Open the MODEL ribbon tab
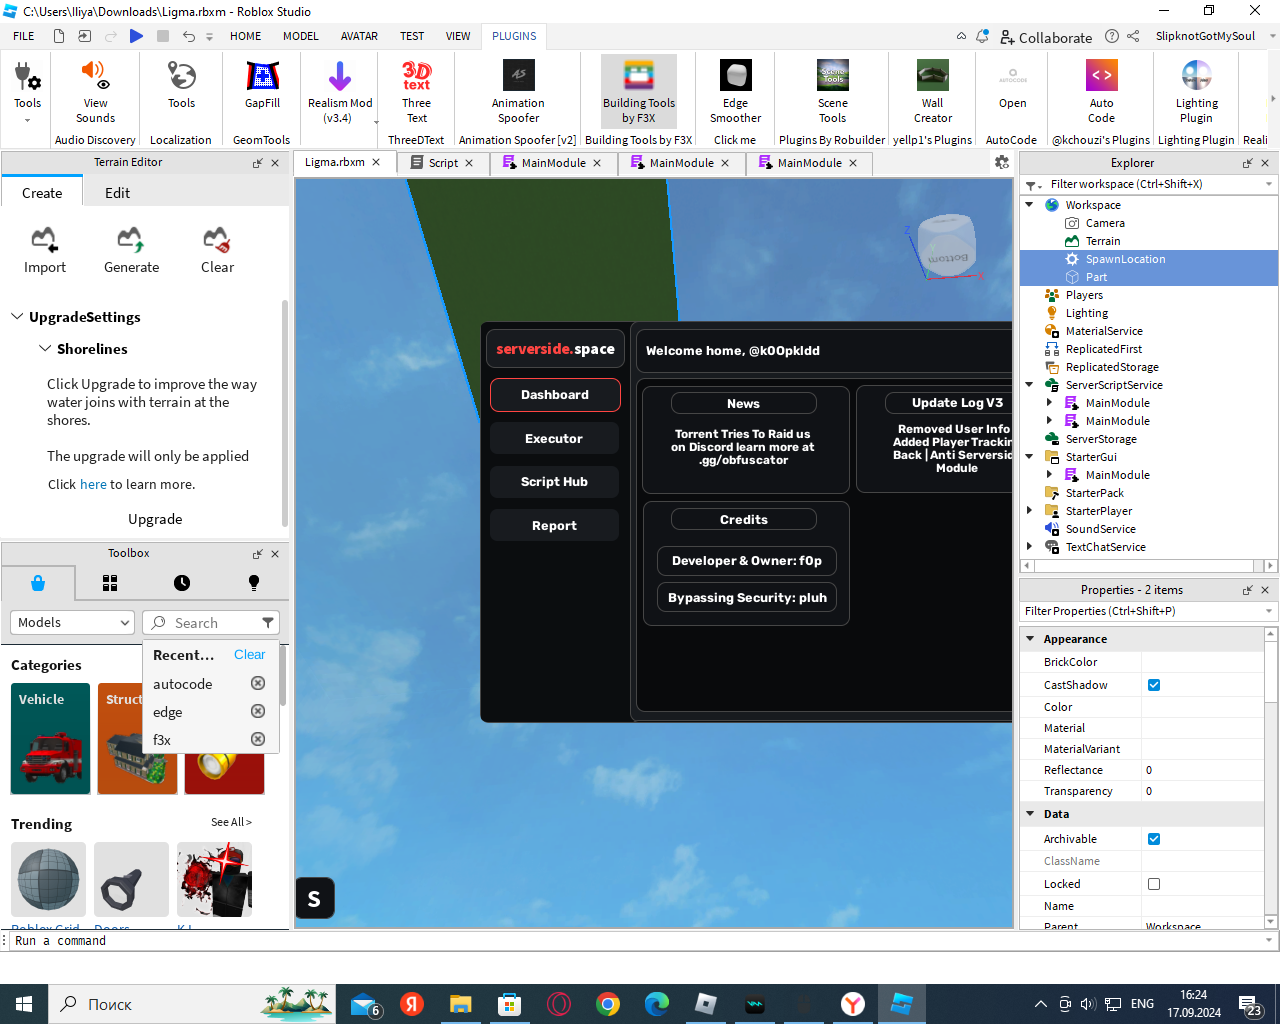The width and height of the screenshot is (1280, 1024). (300, 36)
